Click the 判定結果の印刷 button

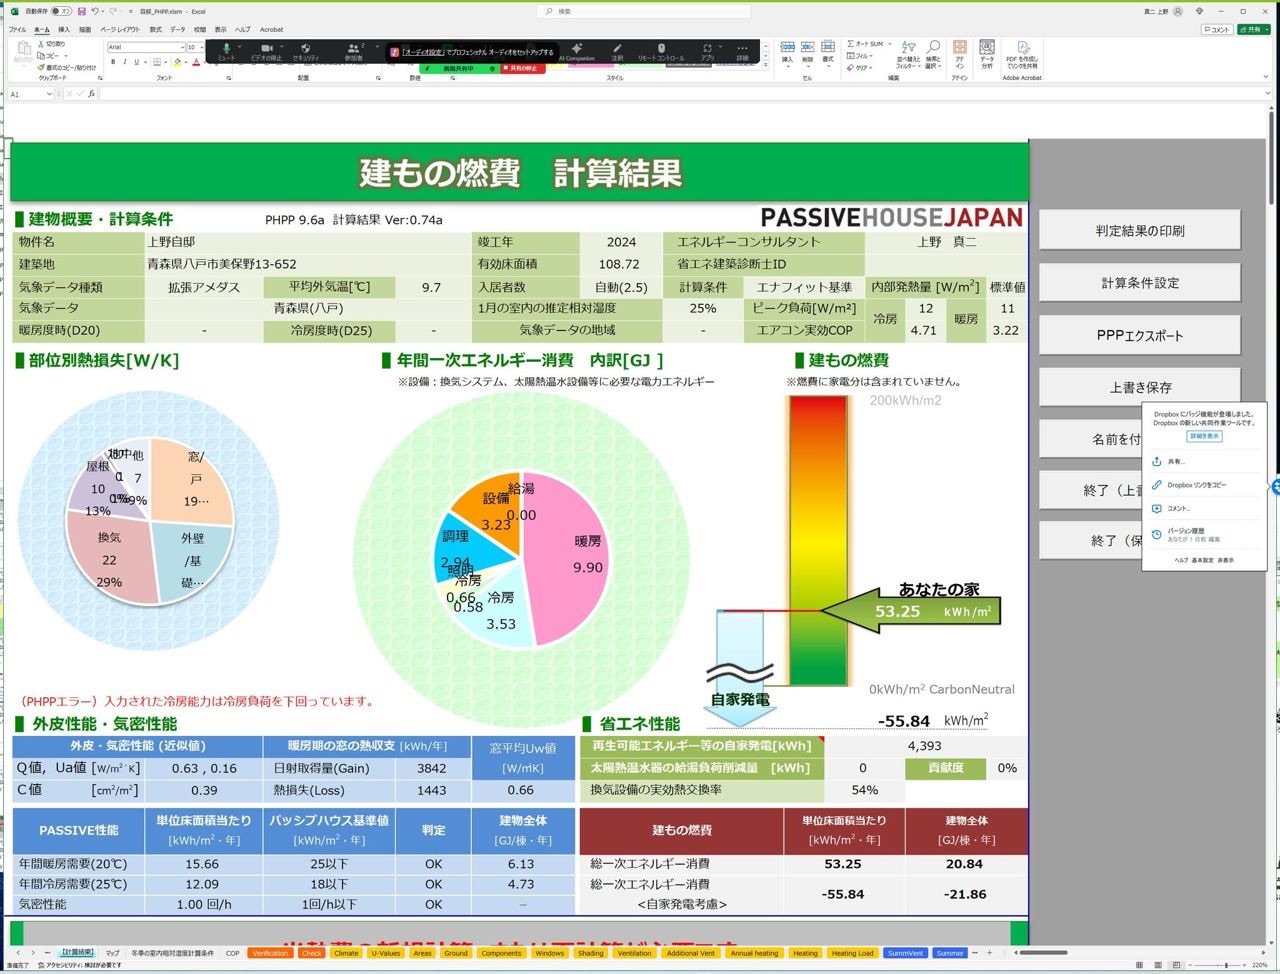coord(1140,230)
